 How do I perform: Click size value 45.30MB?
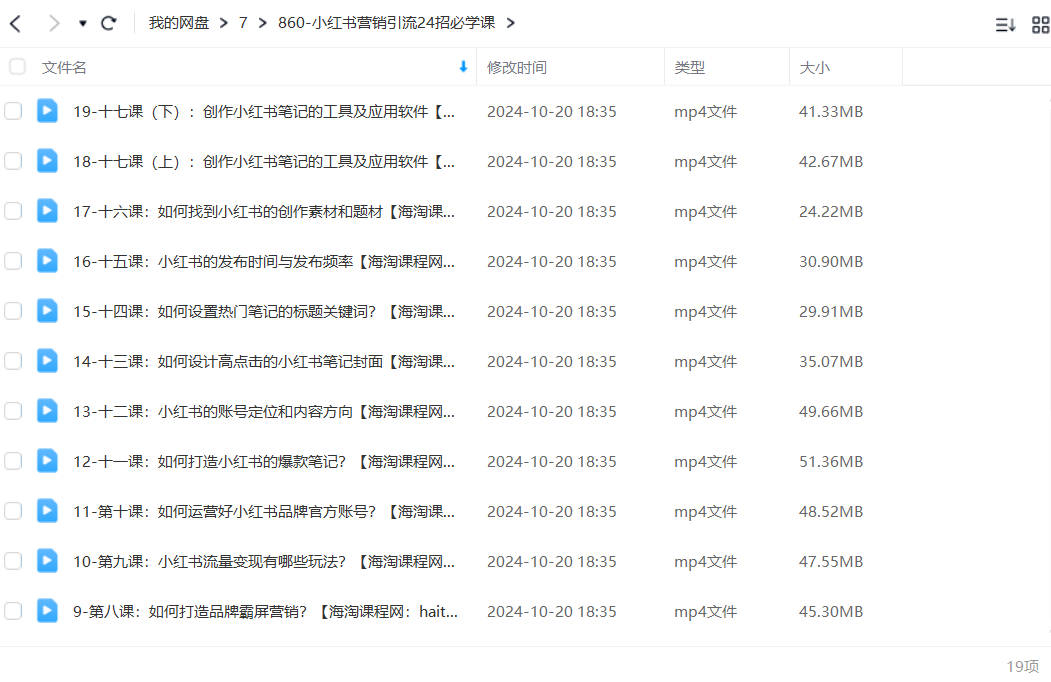pos(831,612)
